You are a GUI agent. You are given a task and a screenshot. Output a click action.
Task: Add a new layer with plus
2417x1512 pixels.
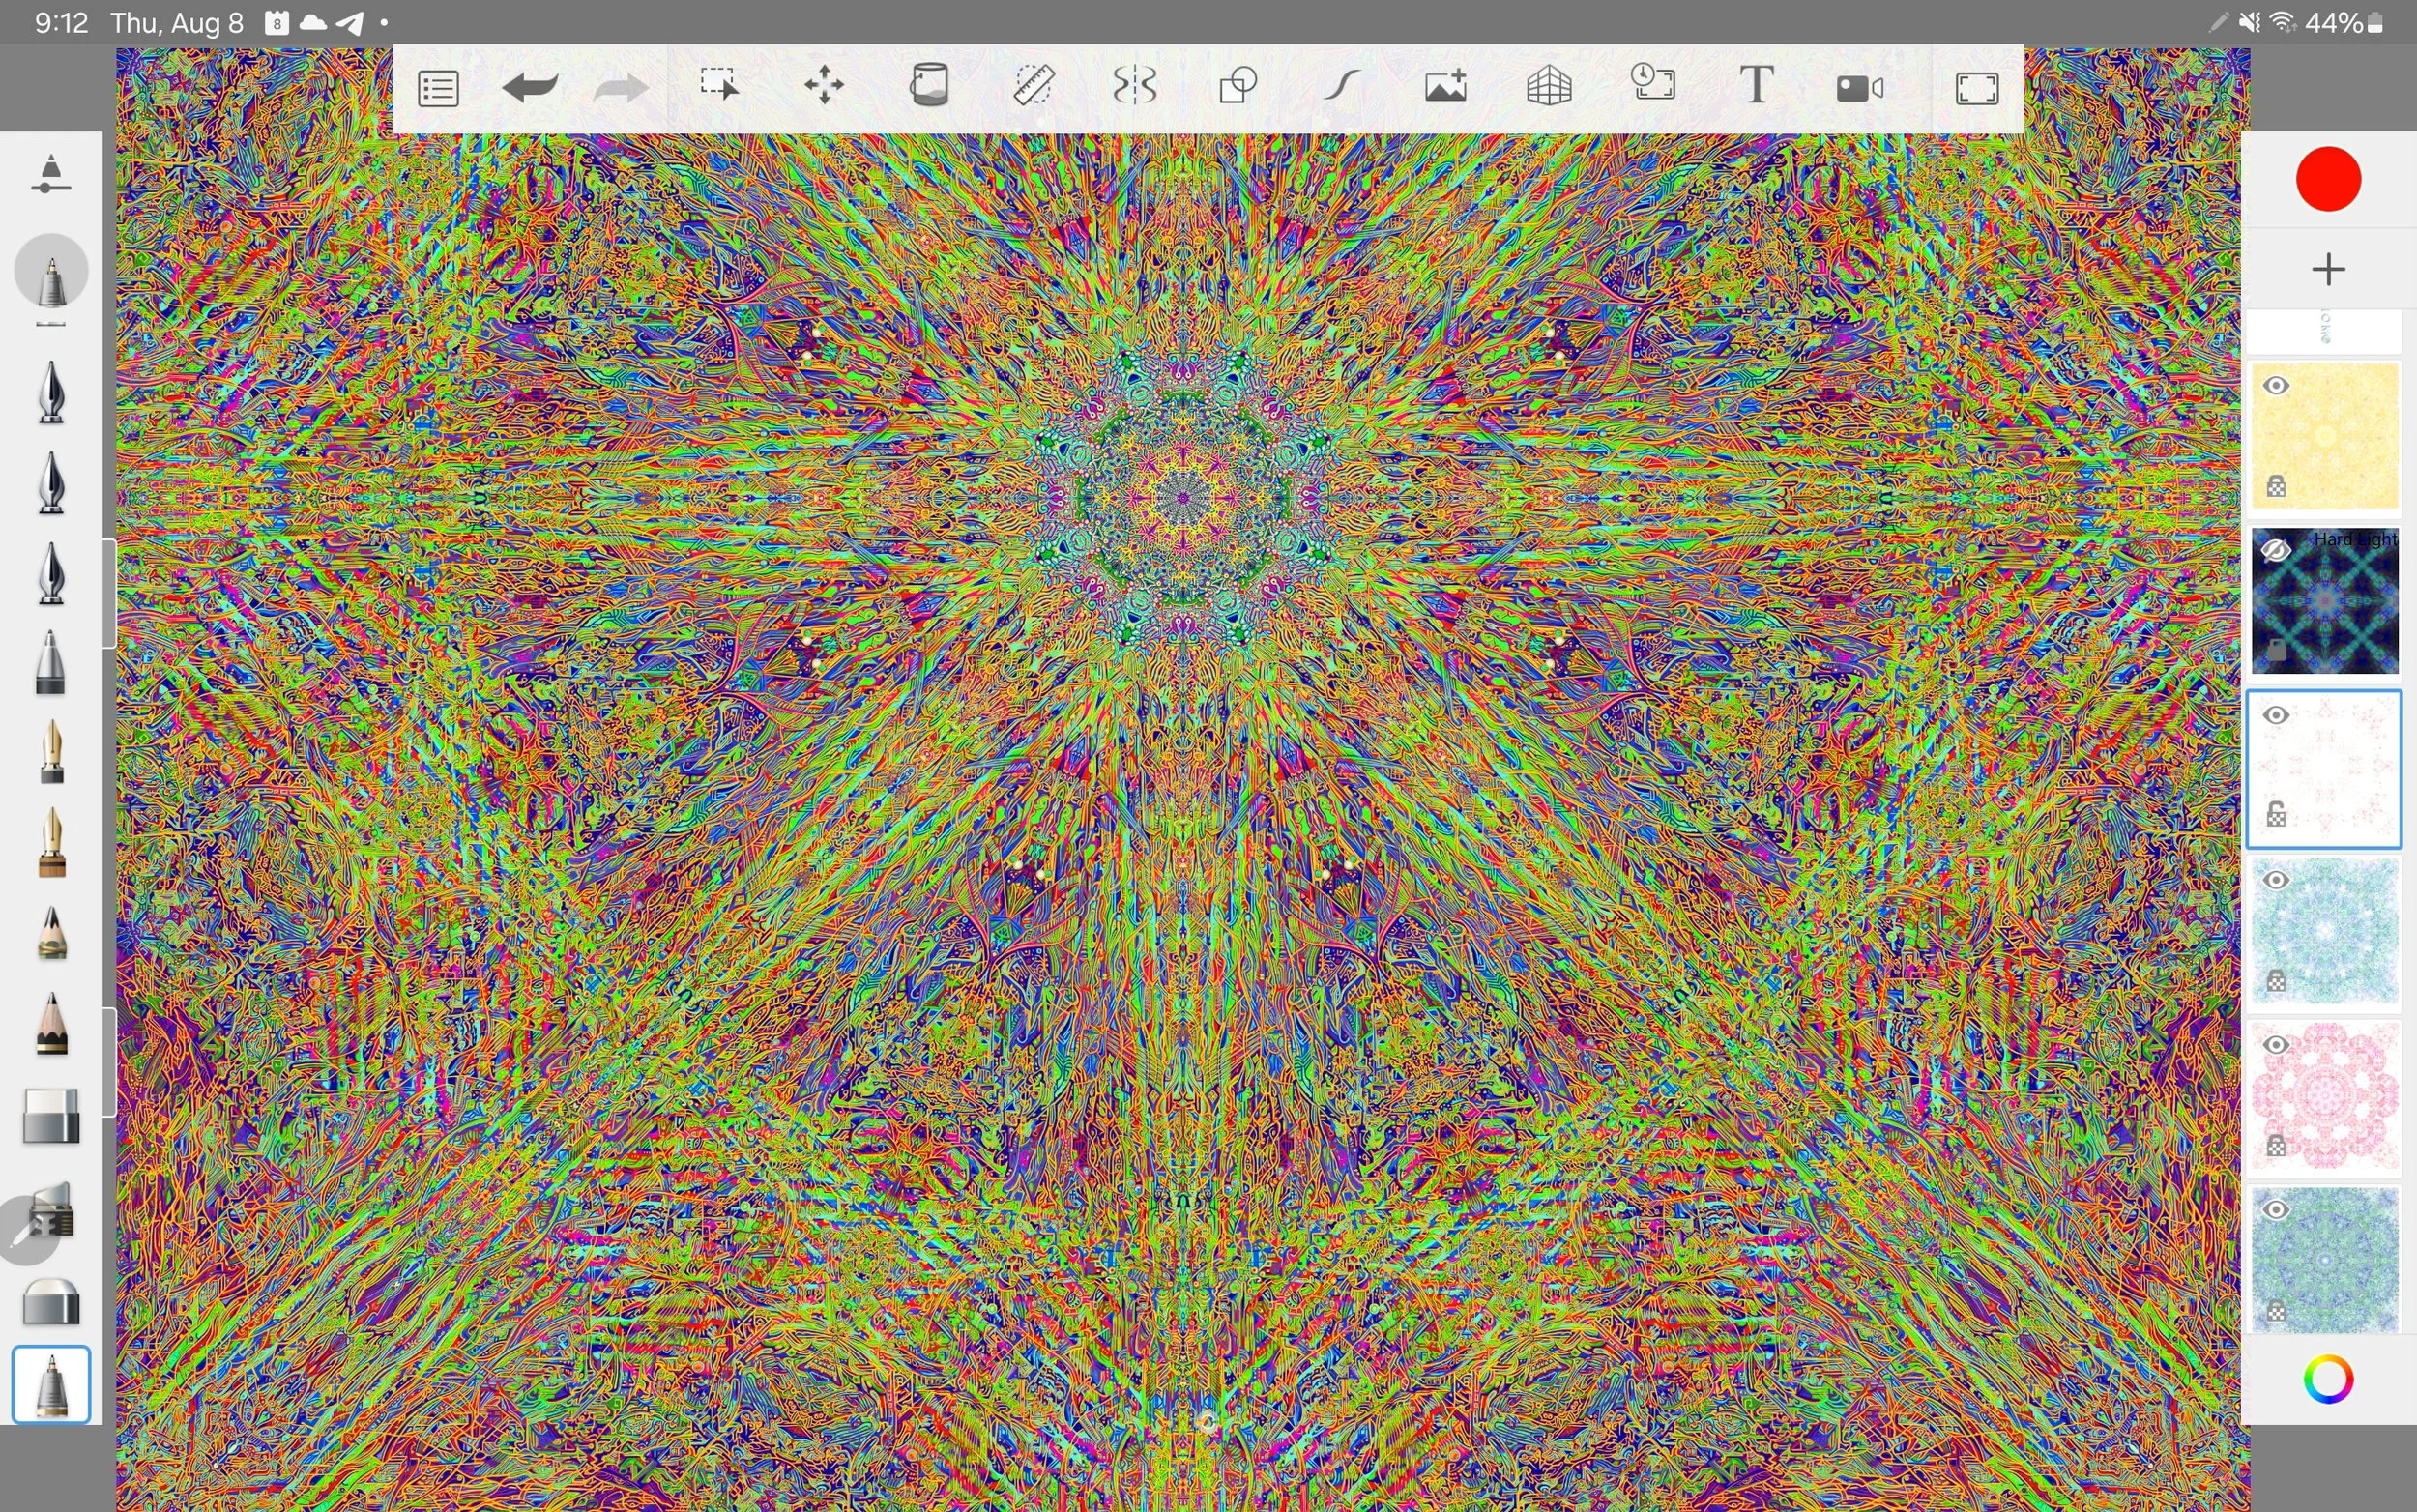pyautogui.click(x=2328, y=268)
